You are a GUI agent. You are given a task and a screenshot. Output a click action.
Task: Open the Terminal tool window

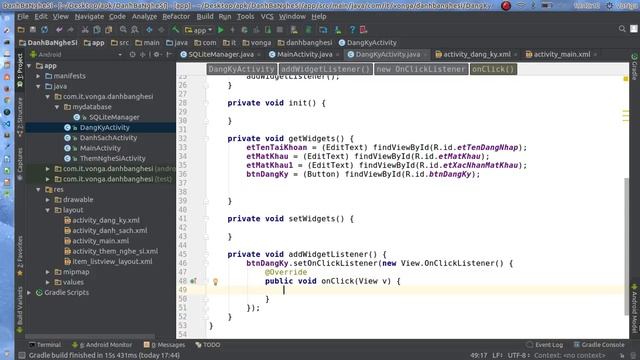pyautogui.click(x=45, y=345)
